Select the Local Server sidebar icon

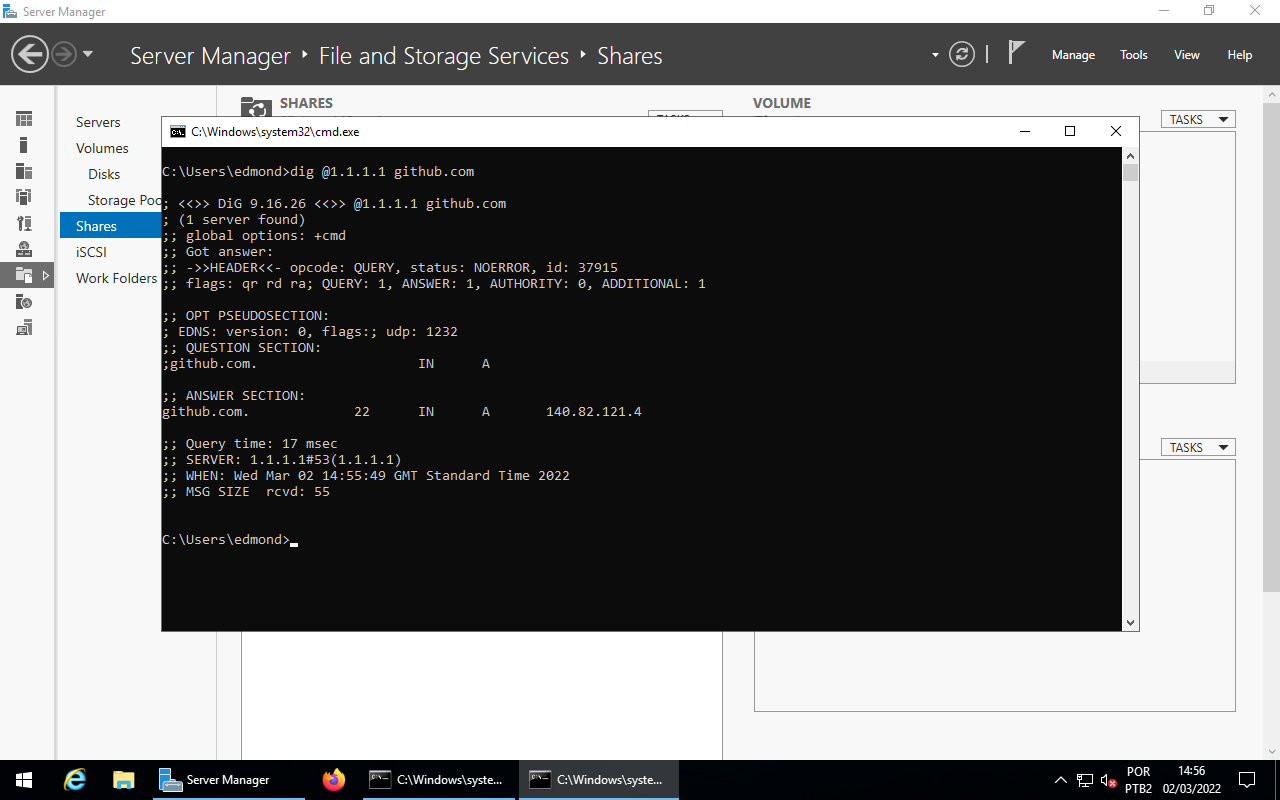(x=23, y=144)
